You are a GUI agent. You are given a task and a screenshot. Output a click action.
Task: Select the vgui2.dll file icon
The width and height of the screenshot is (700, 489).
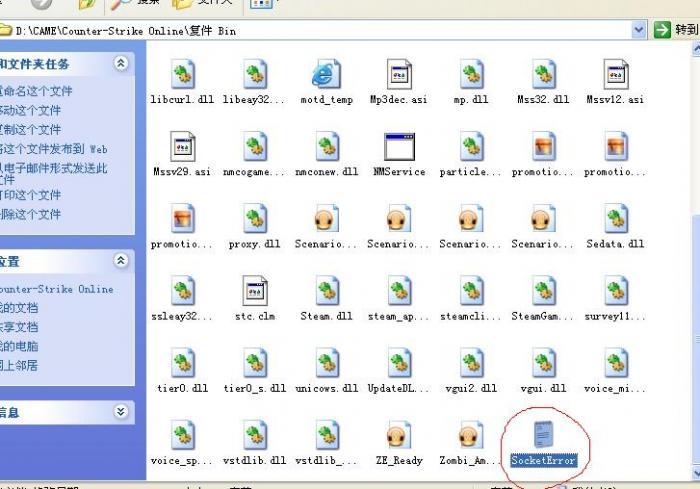point(471,363)
